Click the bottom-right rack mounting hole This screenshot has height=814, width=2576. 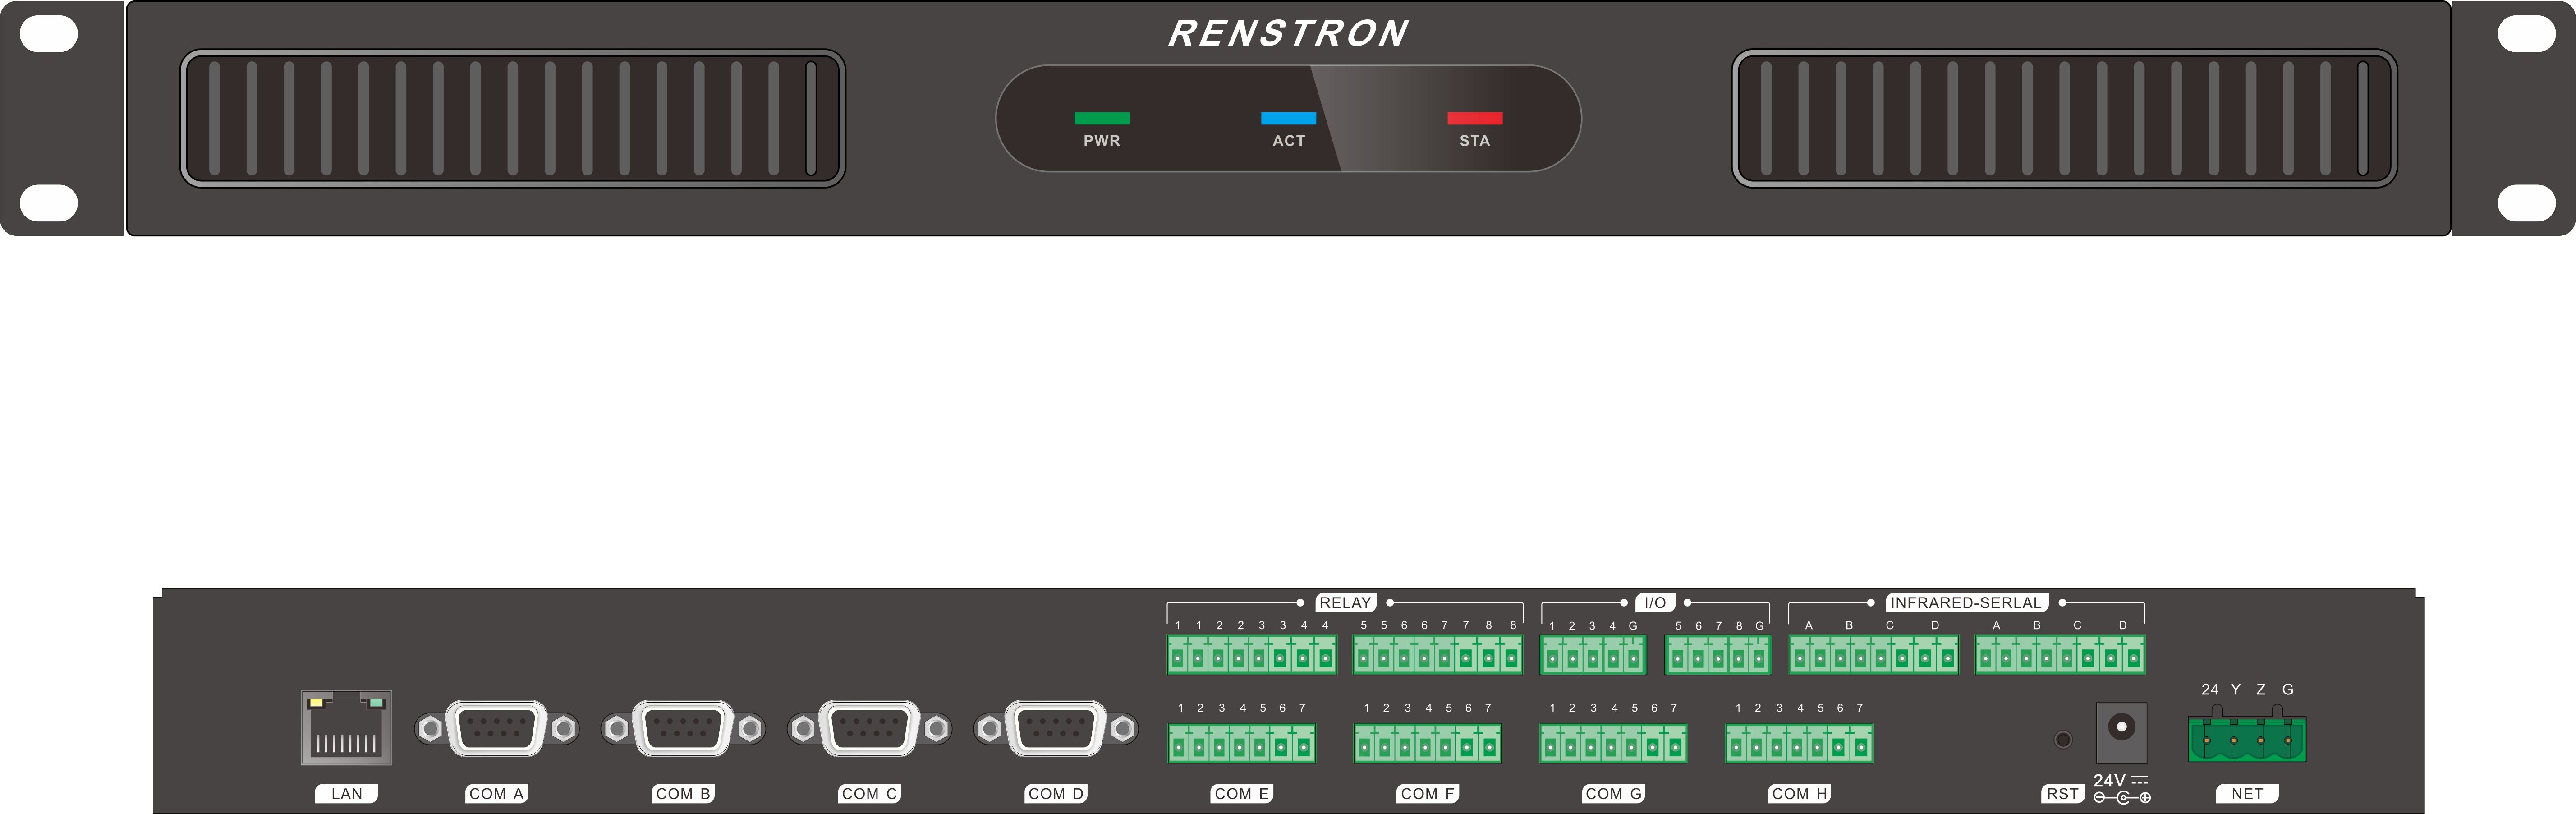[x=2526, y=203]
